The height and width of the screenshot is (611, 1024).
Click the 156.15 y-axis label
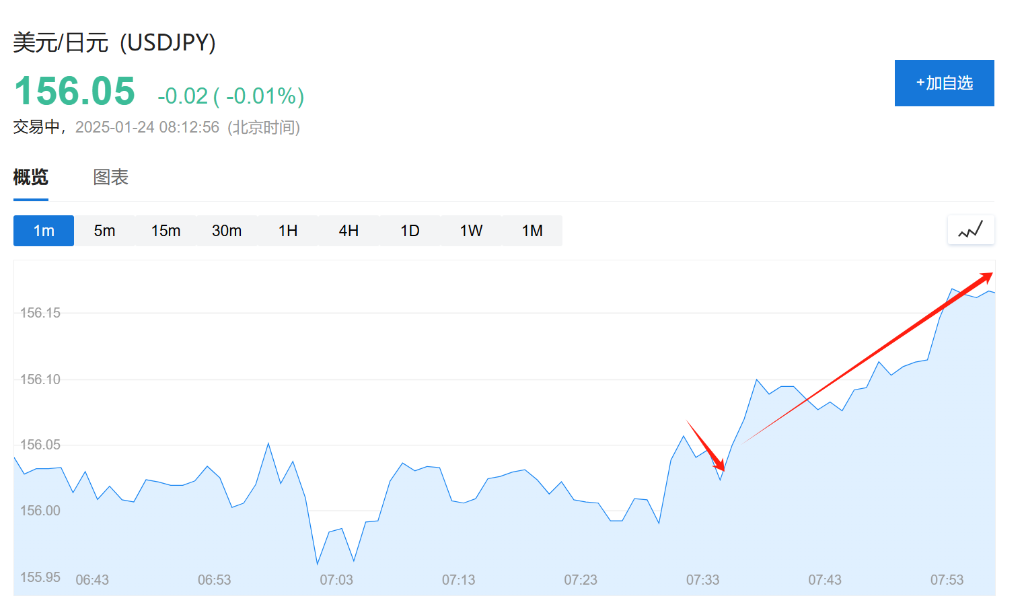[40, 313]
